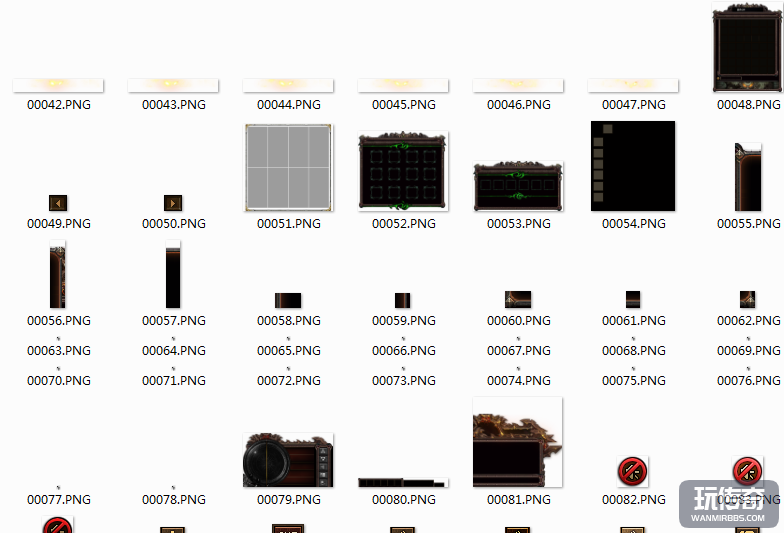Image resolution: width=784 pixels, height=533 pixels.
Task: Select the 00047.PNG glow thumbnail
Action: (633, 85)
